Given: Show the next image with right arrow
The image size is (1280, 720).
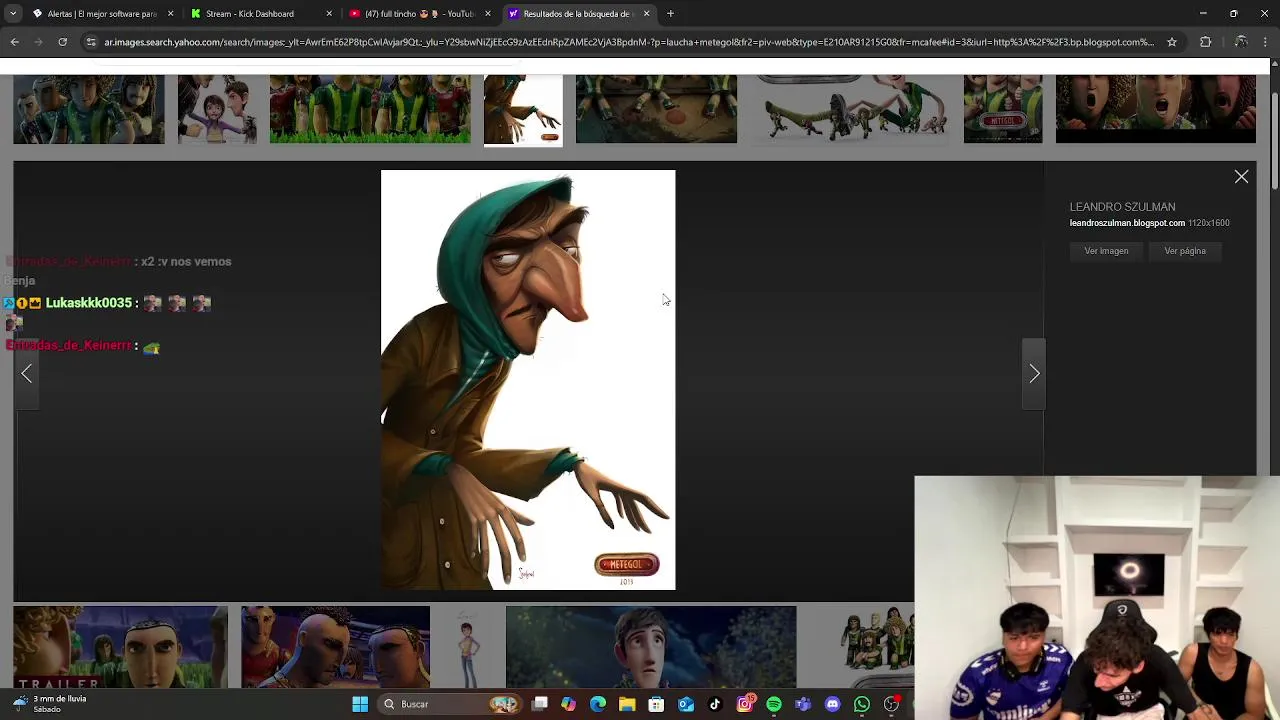Looking at the screenshot, I should coord(1034,374).
